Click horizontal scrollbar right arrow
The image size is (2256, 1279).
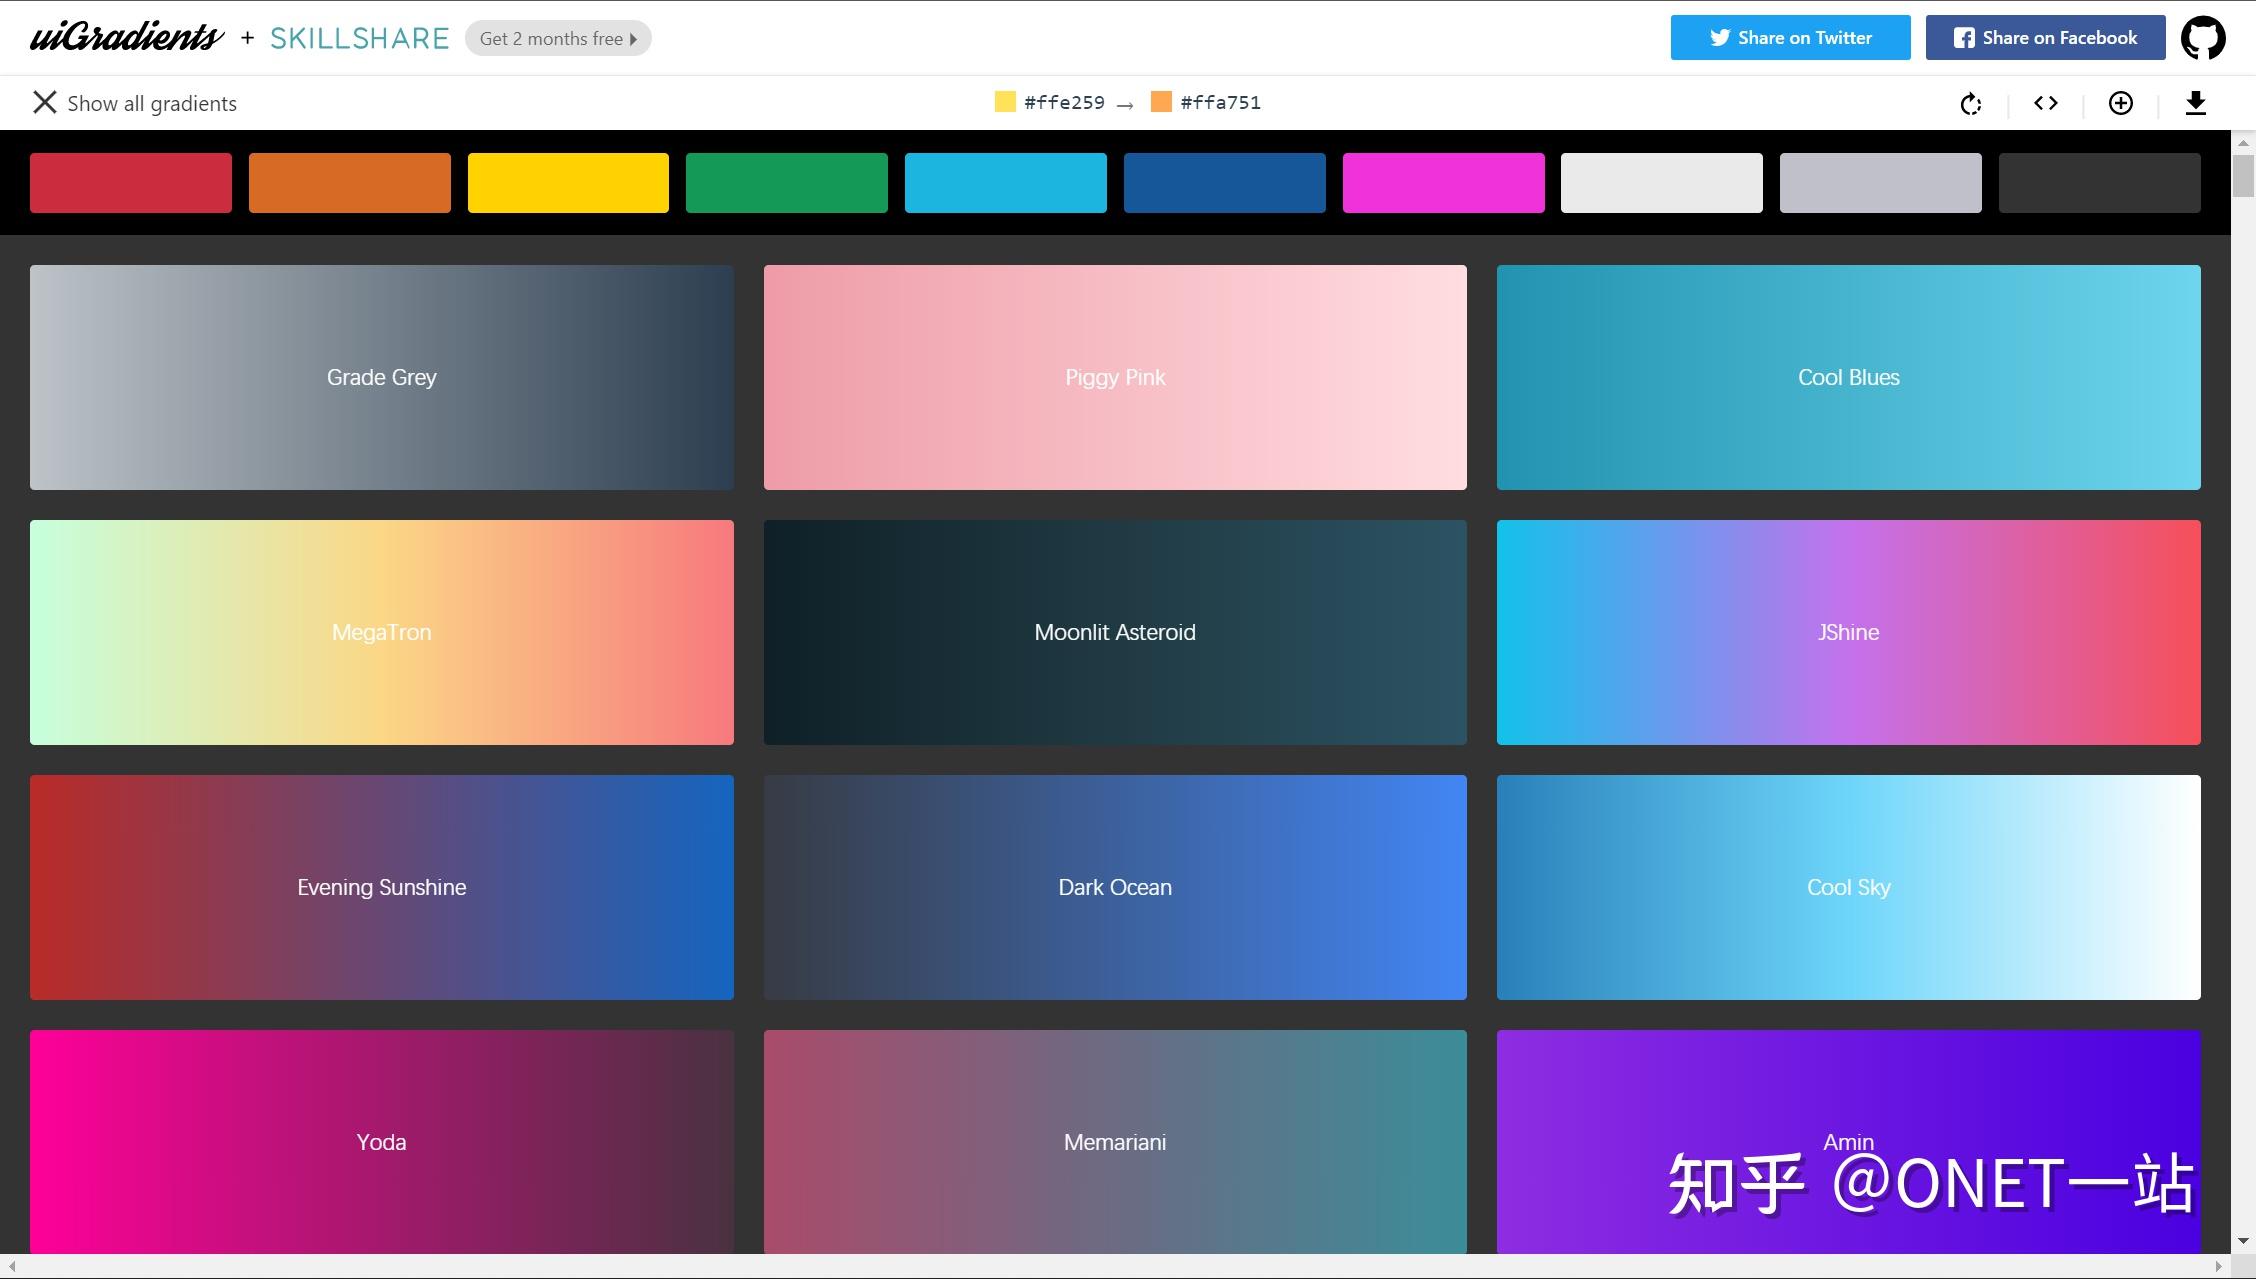pyautogui.click(x=2219, y=1266)
